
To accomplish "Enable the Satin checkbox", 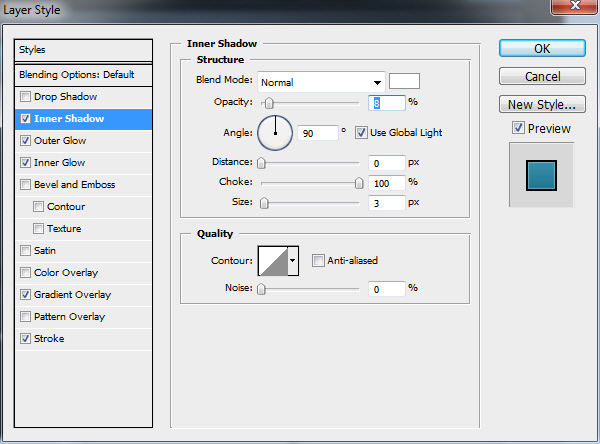I will [25, 251].
